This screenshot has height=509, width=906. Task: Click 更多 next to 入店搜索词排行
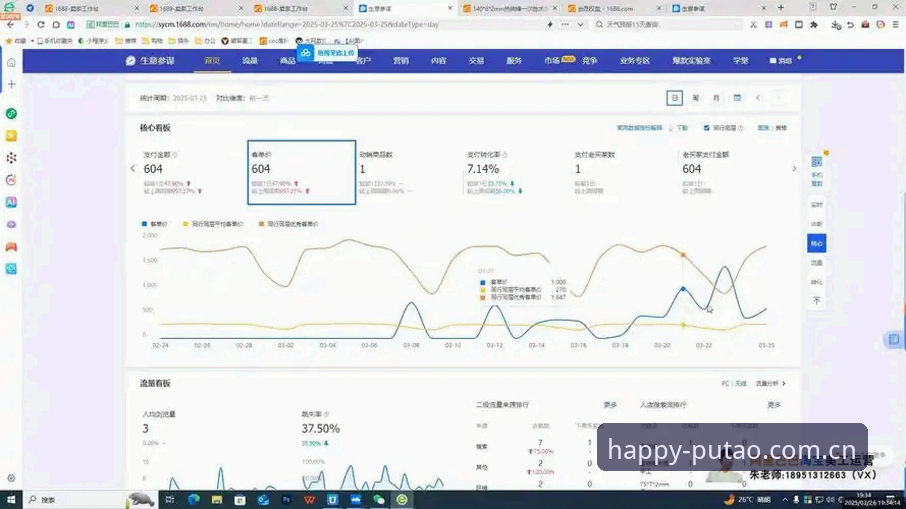click(x=774, y=405)
